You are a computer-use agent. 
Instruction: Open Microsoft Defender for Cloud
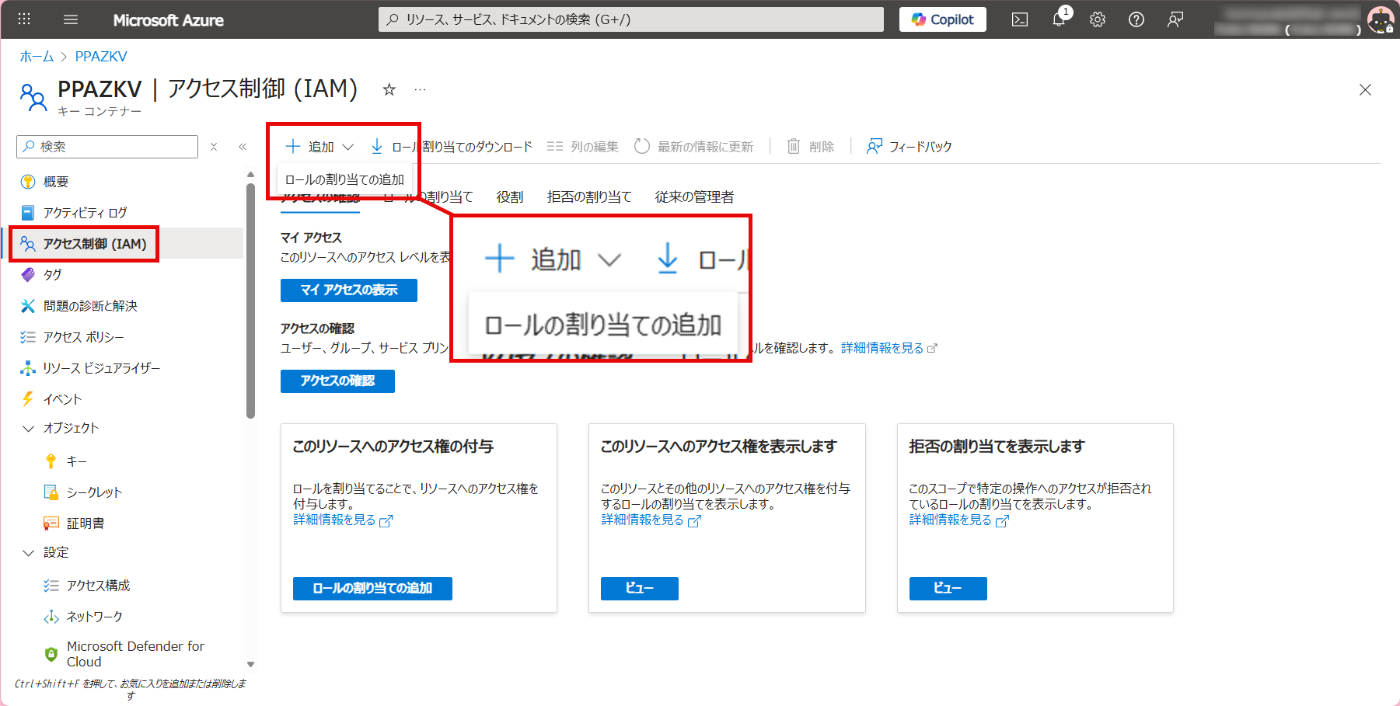pos(135,654)
